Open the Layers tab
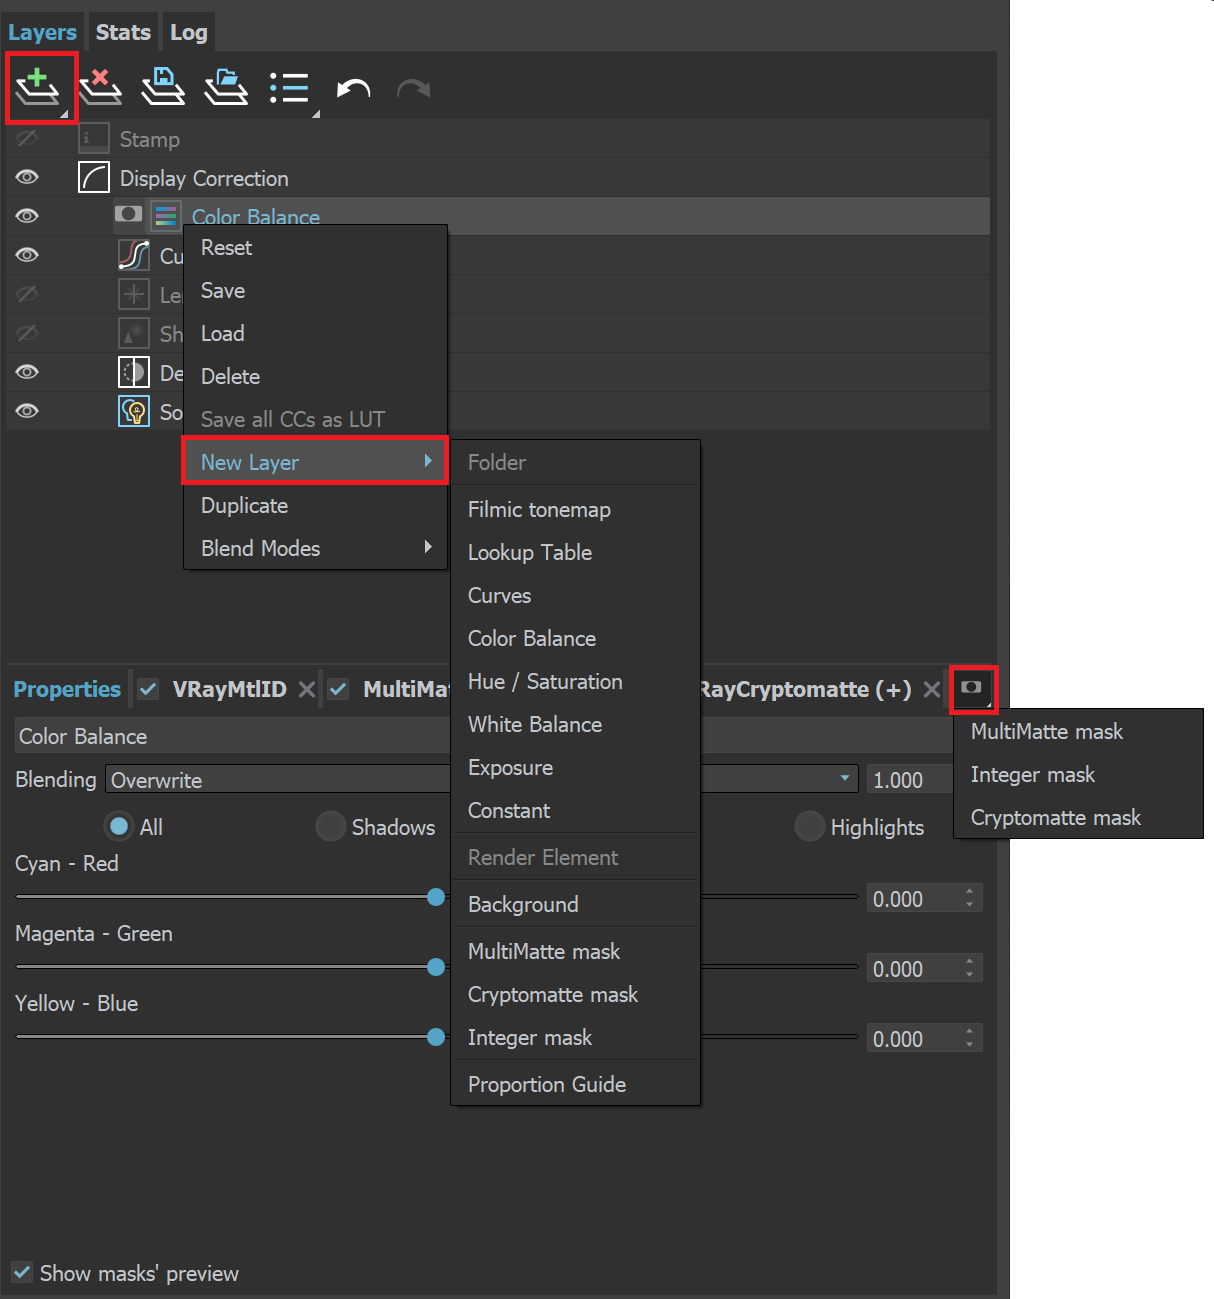The image size is (1214, 1299). pos(42,32)
